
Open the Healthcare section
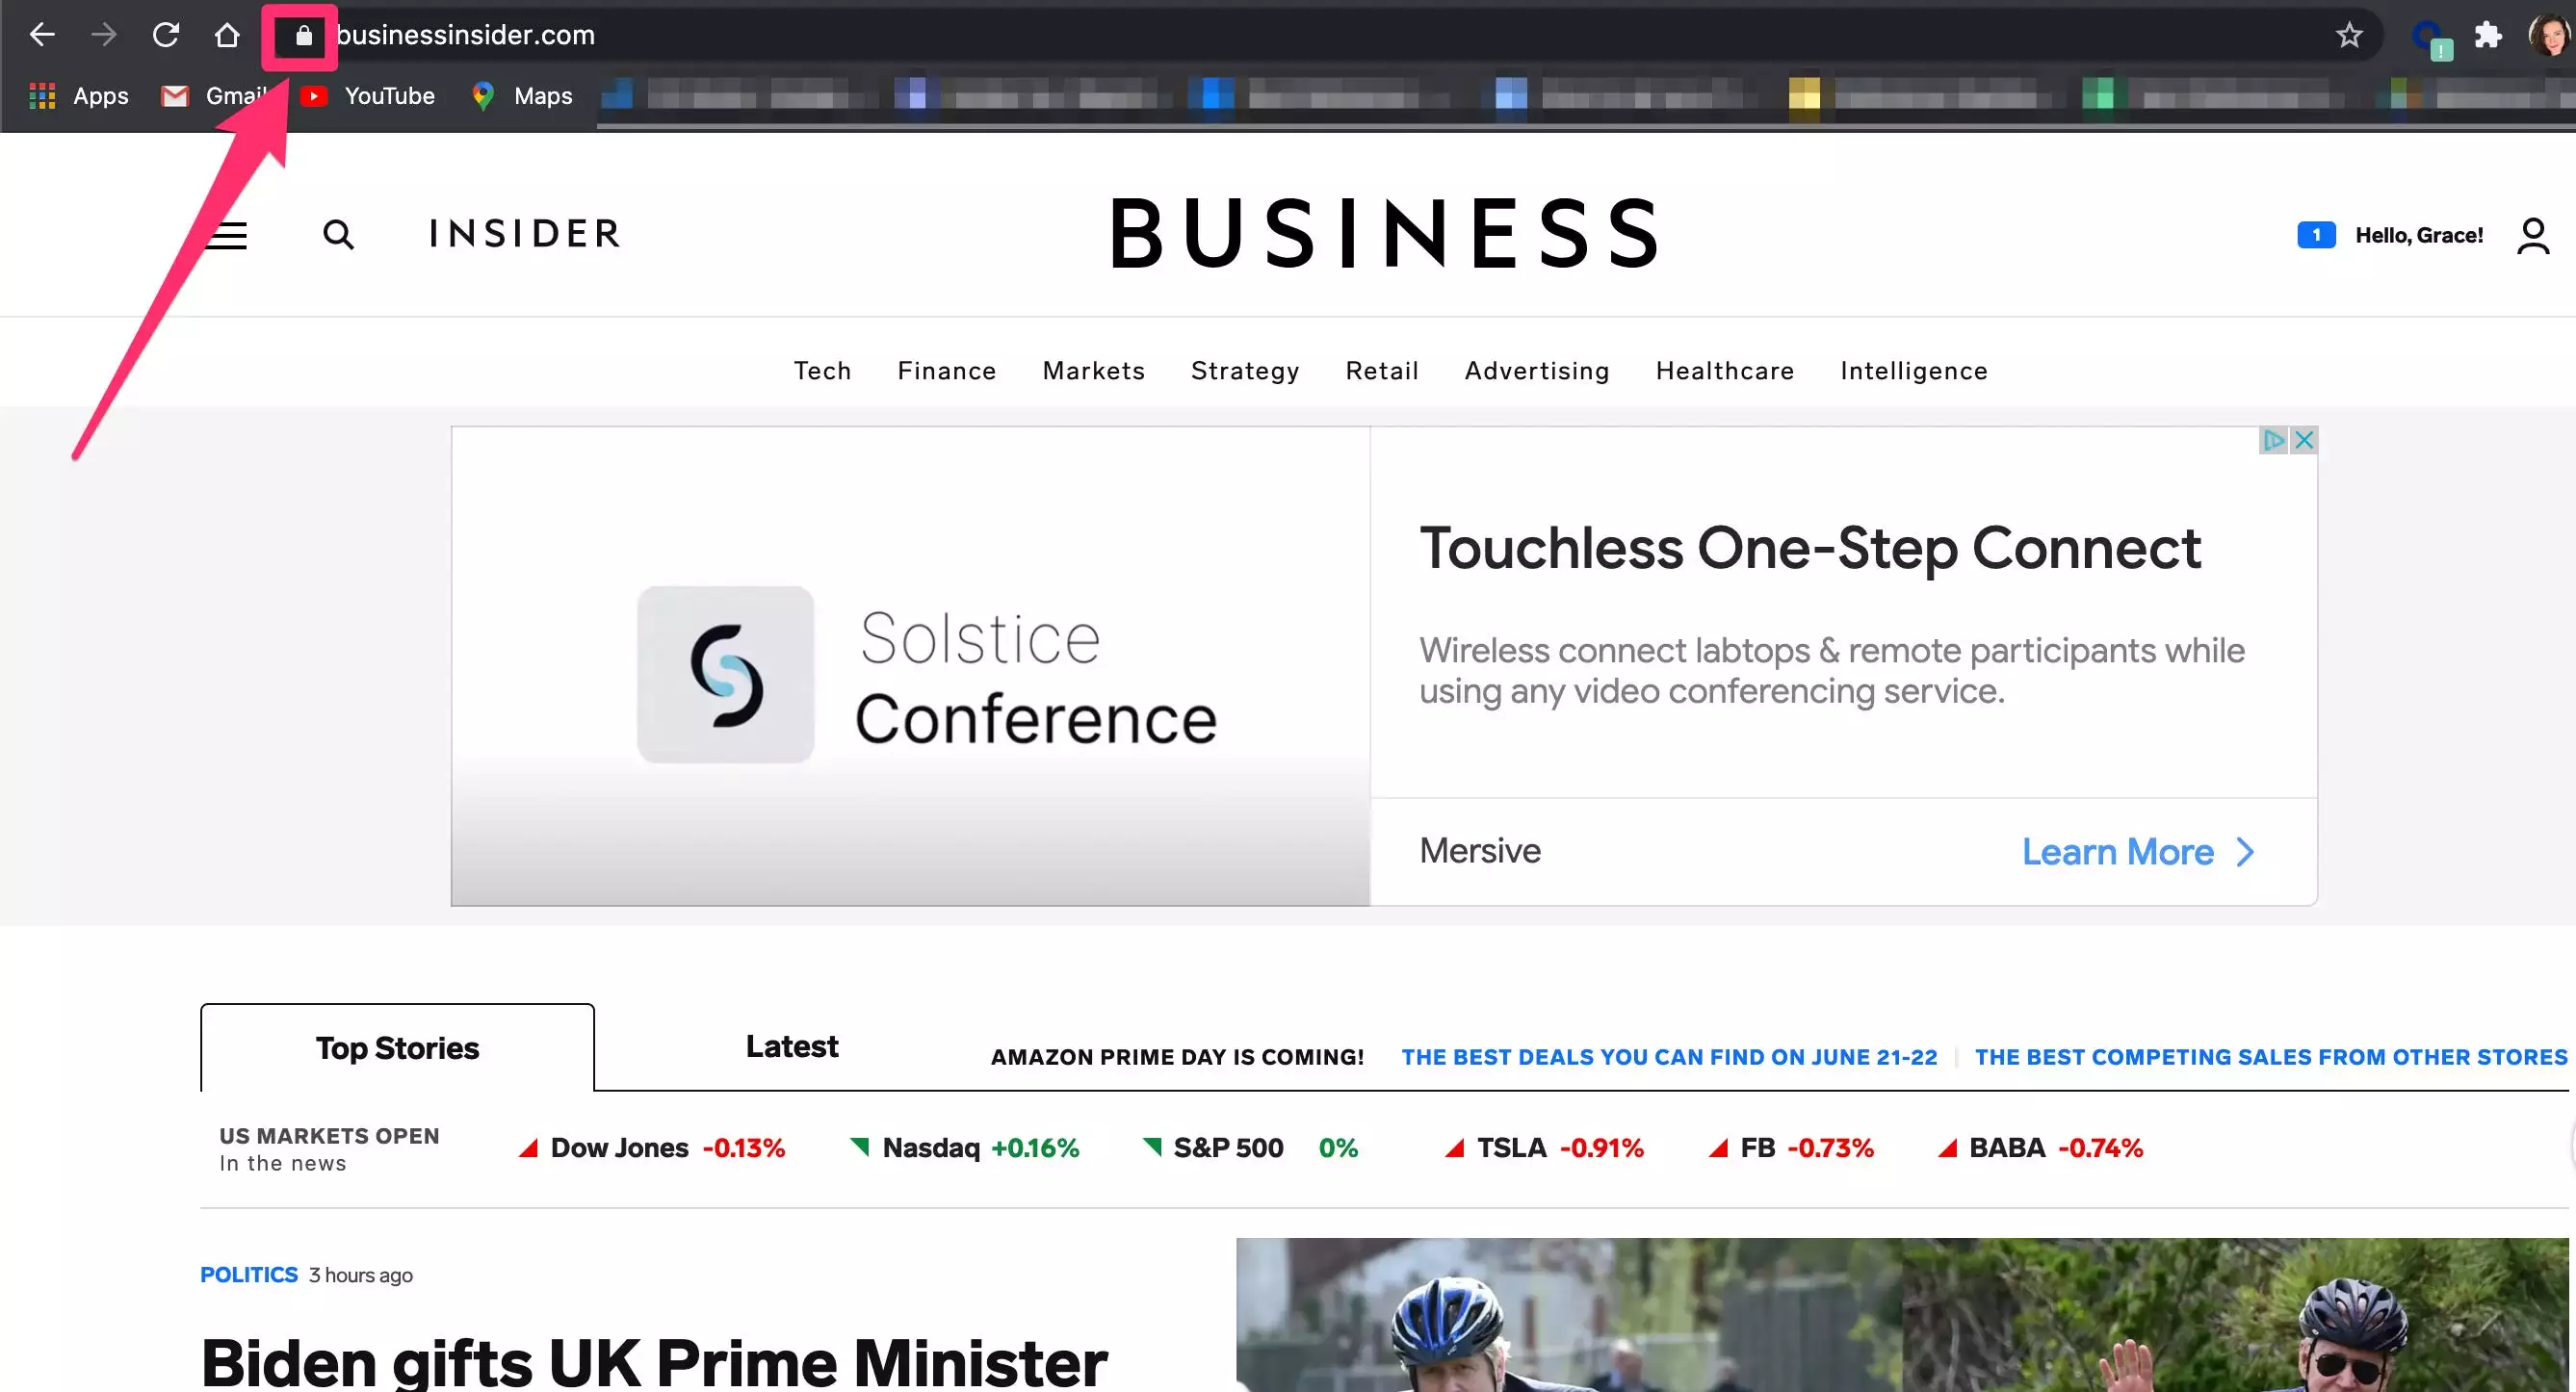point(1725,371)
